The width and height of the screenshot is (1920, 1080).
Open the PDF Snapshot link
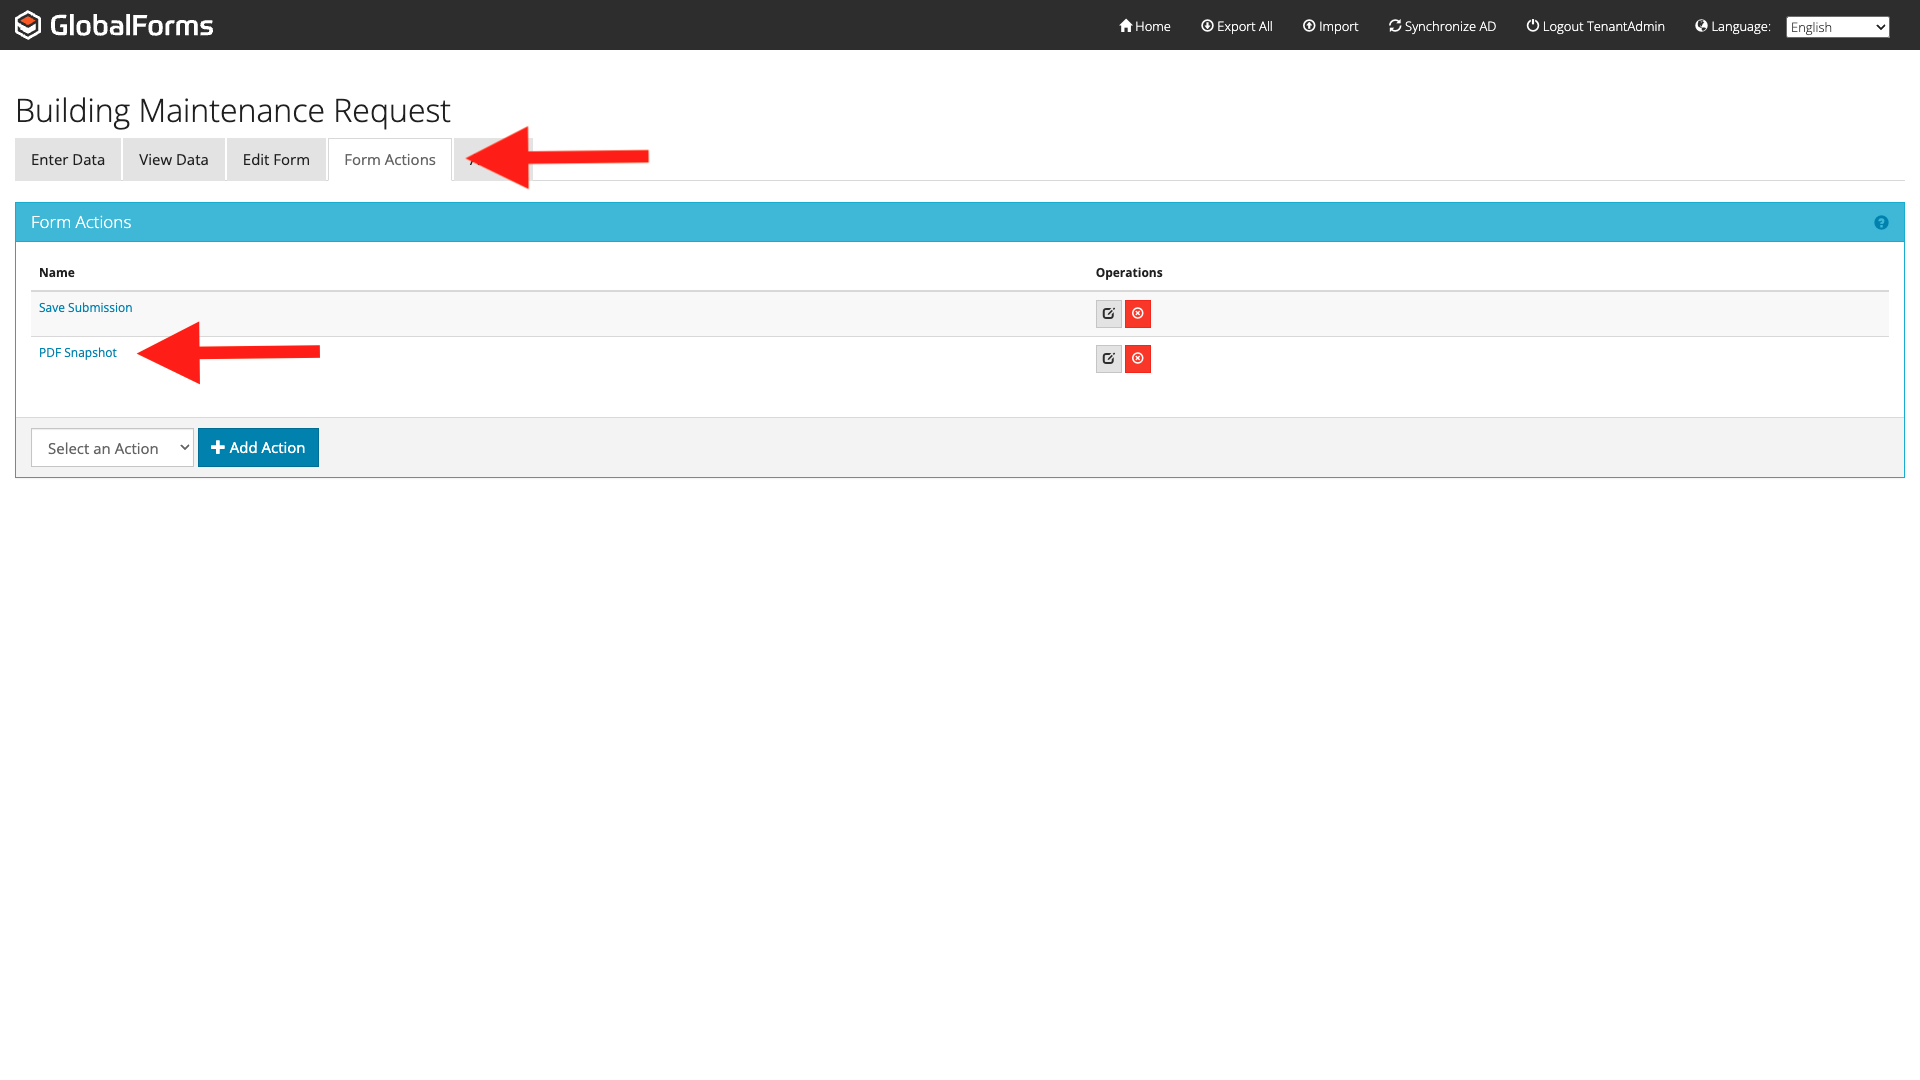coord(78,353)
